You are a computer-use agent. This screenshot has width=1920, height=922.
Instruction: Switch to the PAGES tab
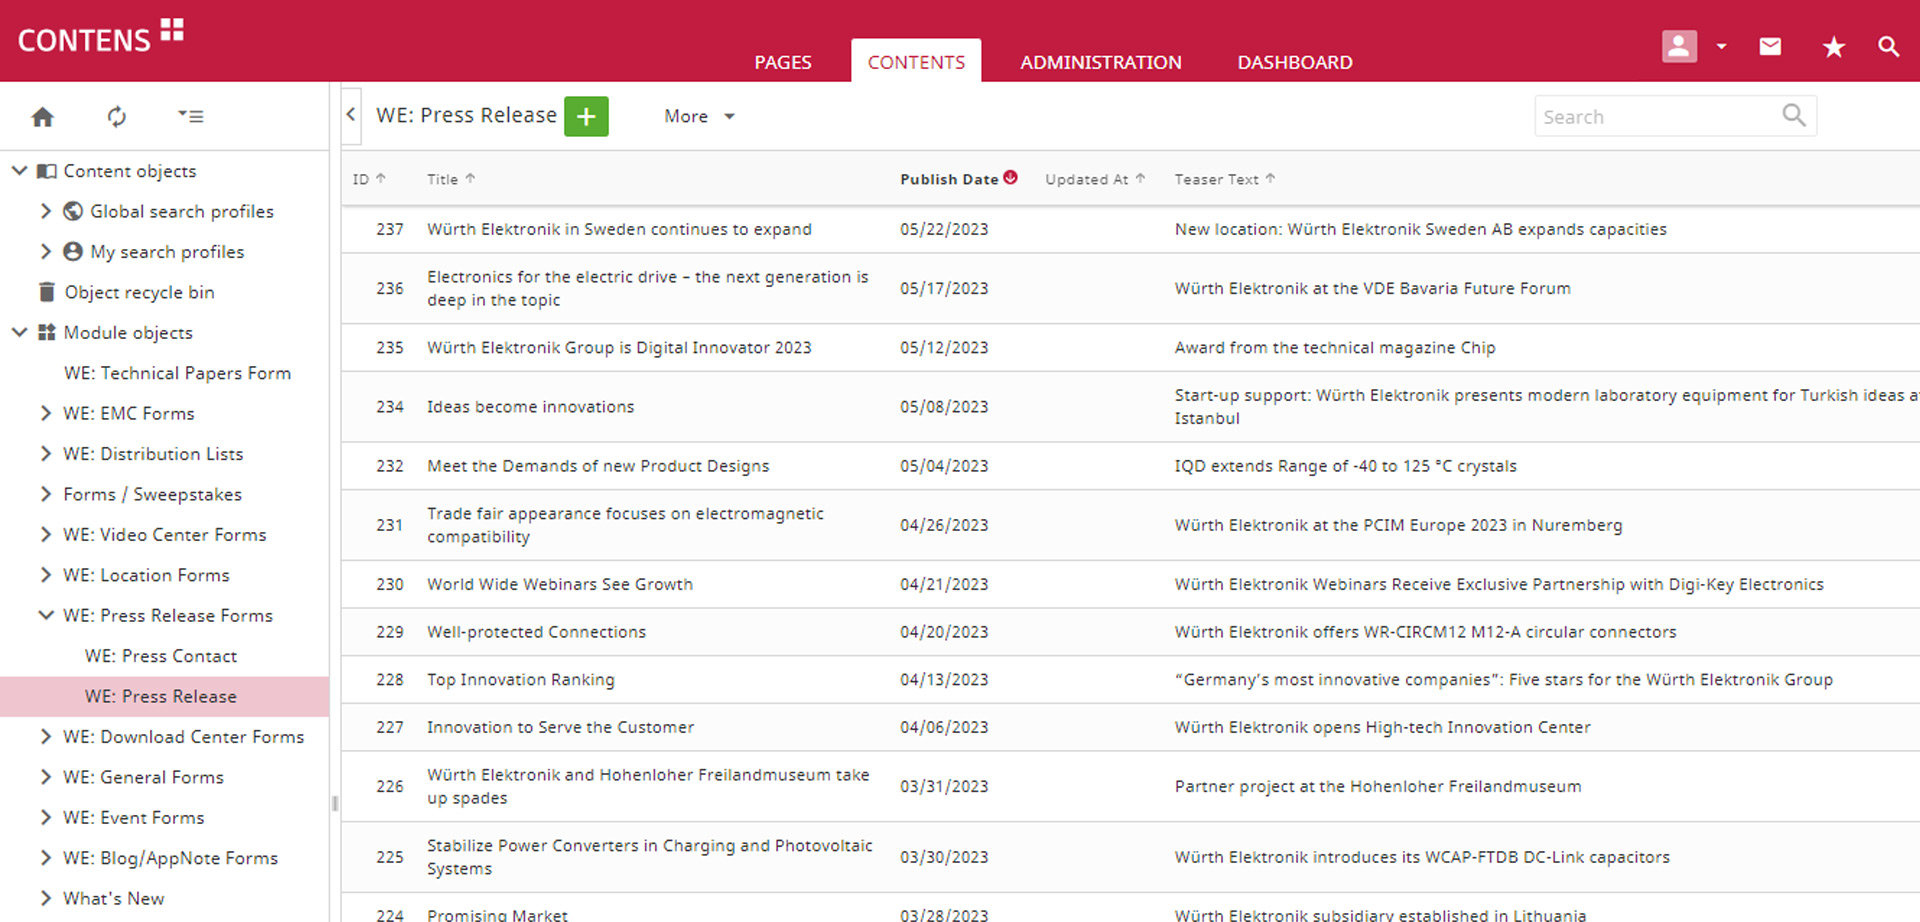782,62
